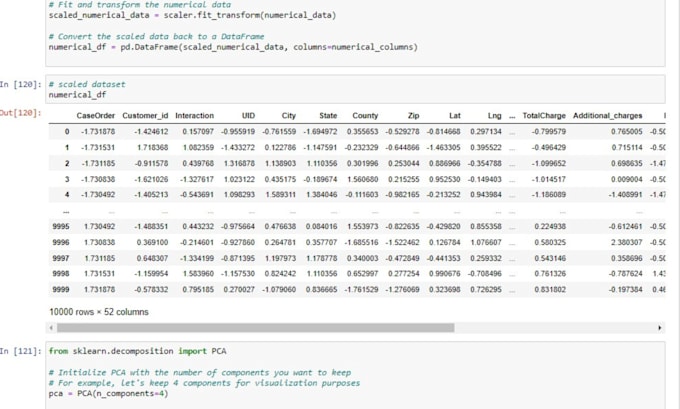
Task: Click the horizontal scrollbar left arrow
Action: 51,328
